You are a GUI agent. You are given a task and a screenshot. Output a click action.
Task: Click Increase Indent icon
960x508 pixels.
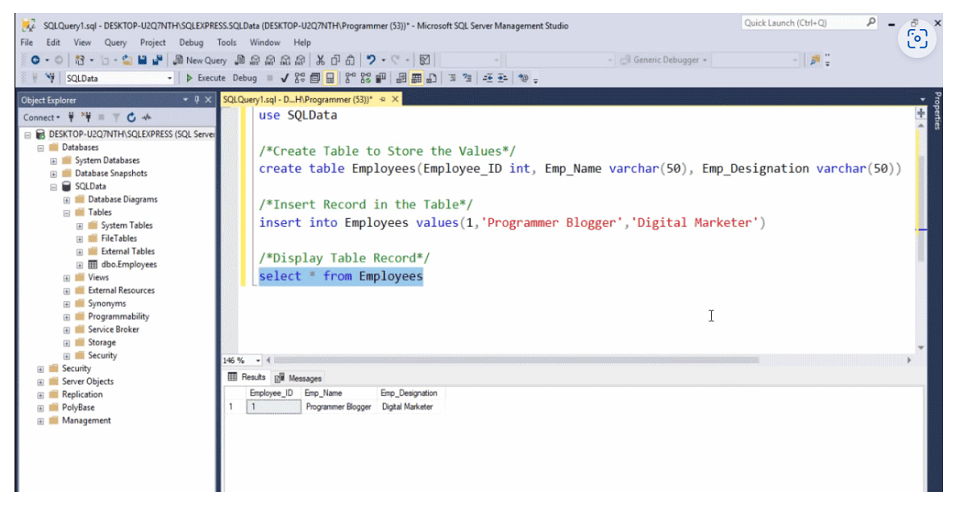click(502, 78)
